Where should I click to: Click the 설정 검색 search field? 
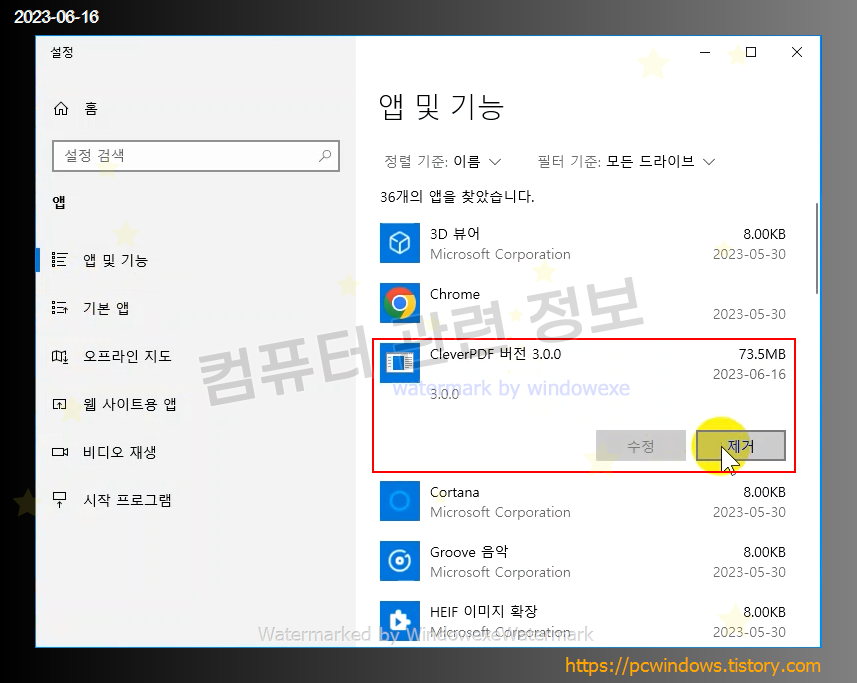click(196, 156)
